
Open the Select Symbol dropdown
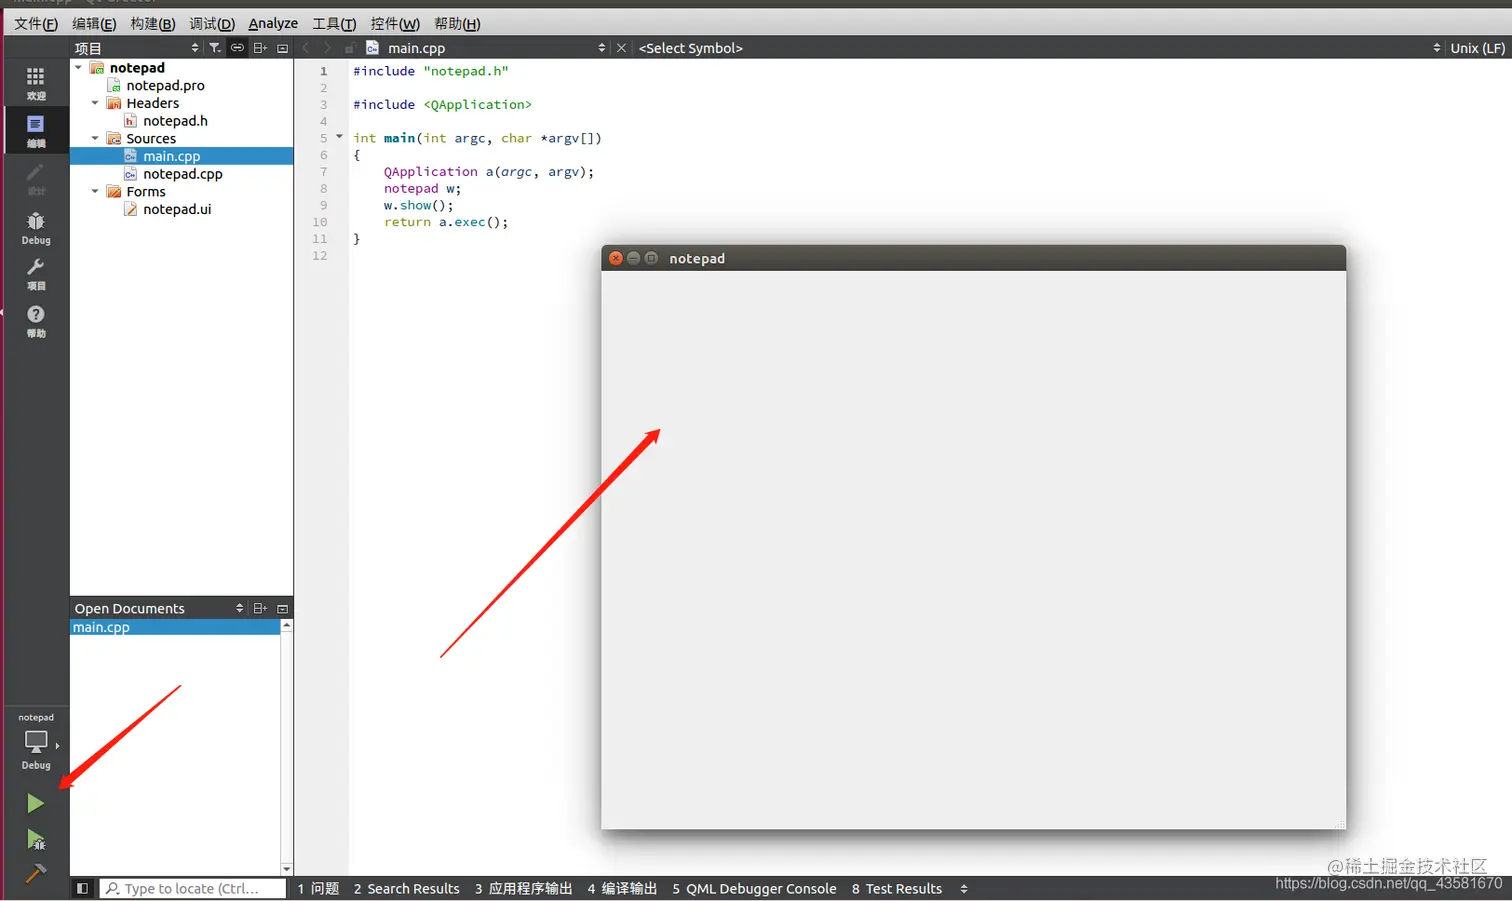(x=1437, y=48)
